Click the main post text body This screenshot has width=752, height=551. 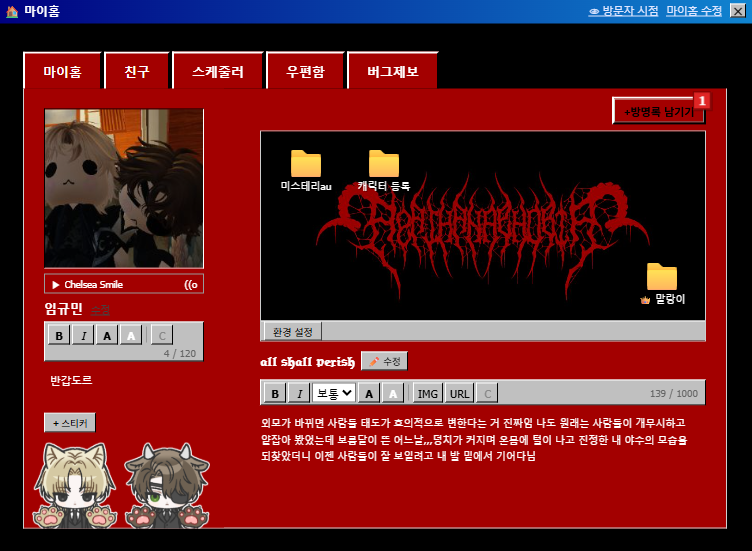tap(474, 439)
